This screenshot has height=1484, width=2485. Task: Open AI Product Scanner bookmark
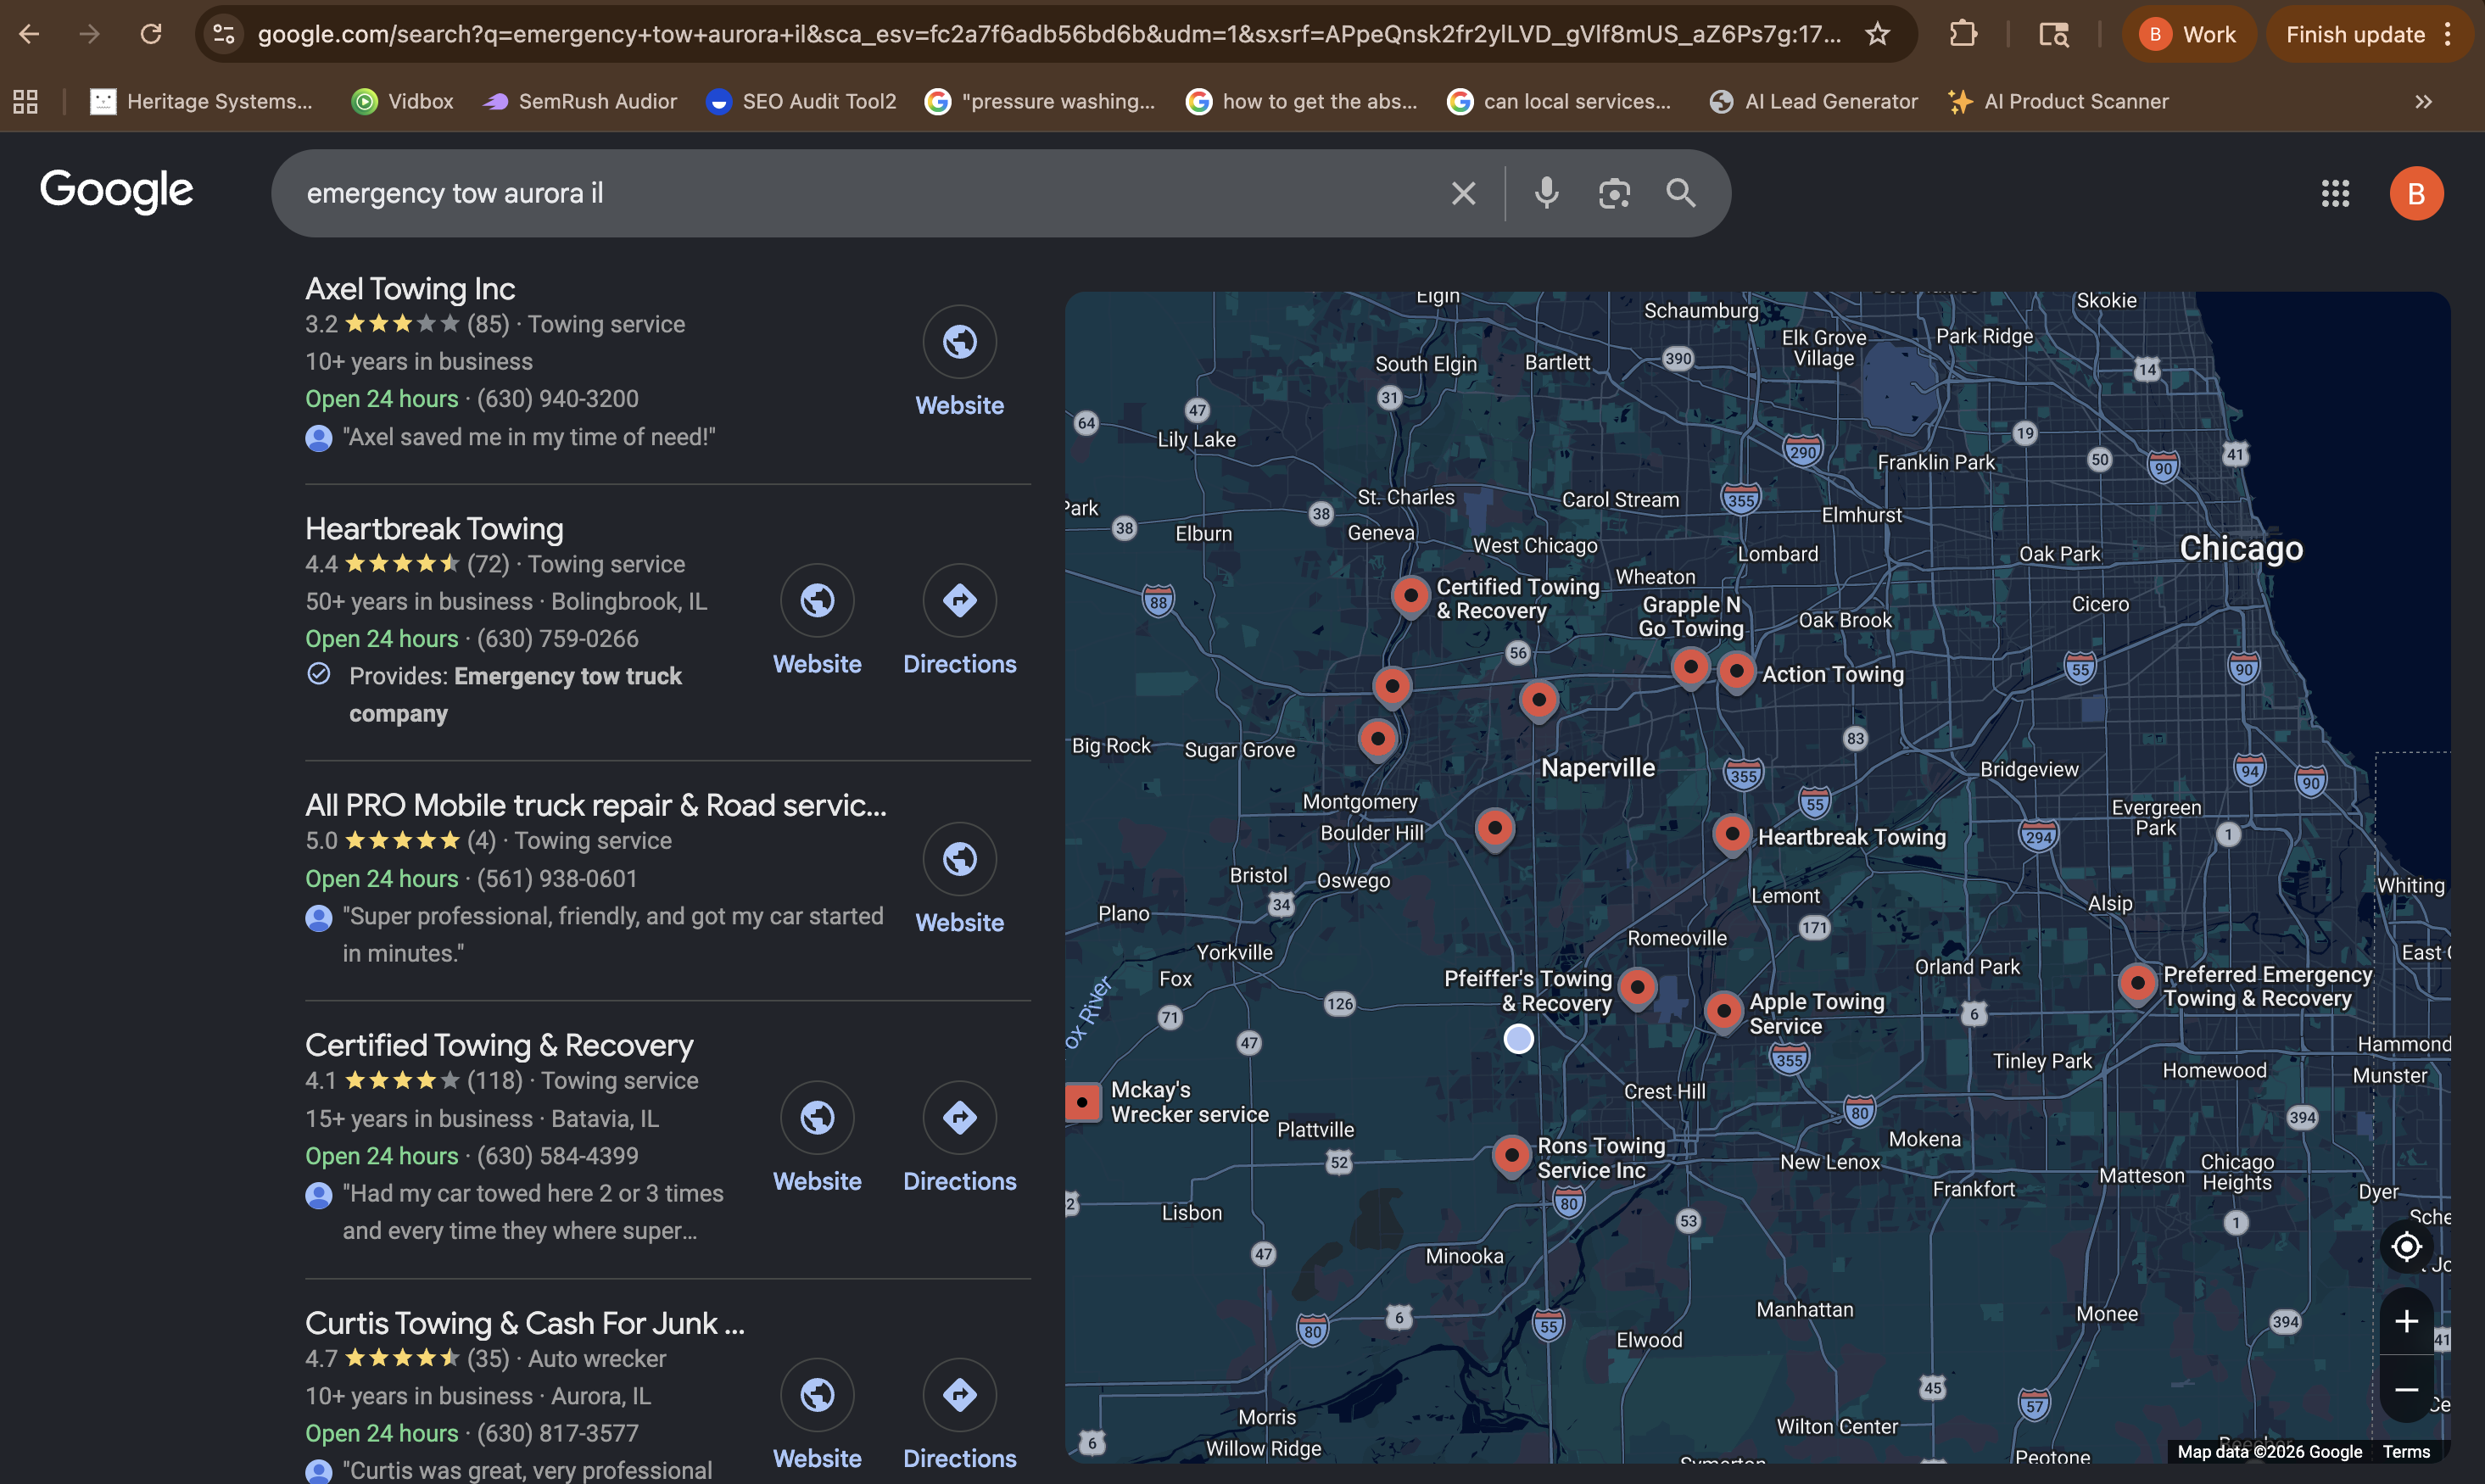coord(2059,101)
